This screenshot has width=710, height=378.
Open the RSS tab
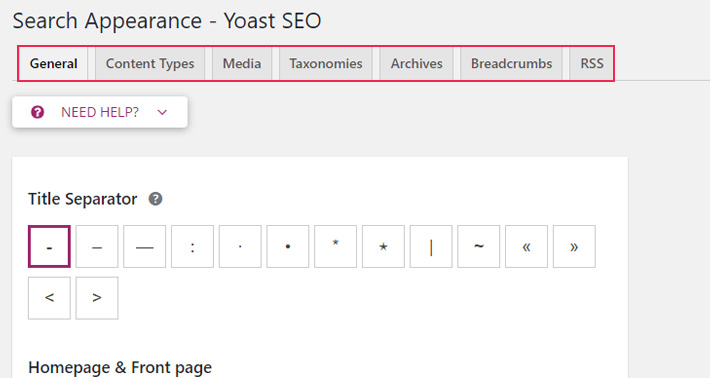[x=592, y=64]
